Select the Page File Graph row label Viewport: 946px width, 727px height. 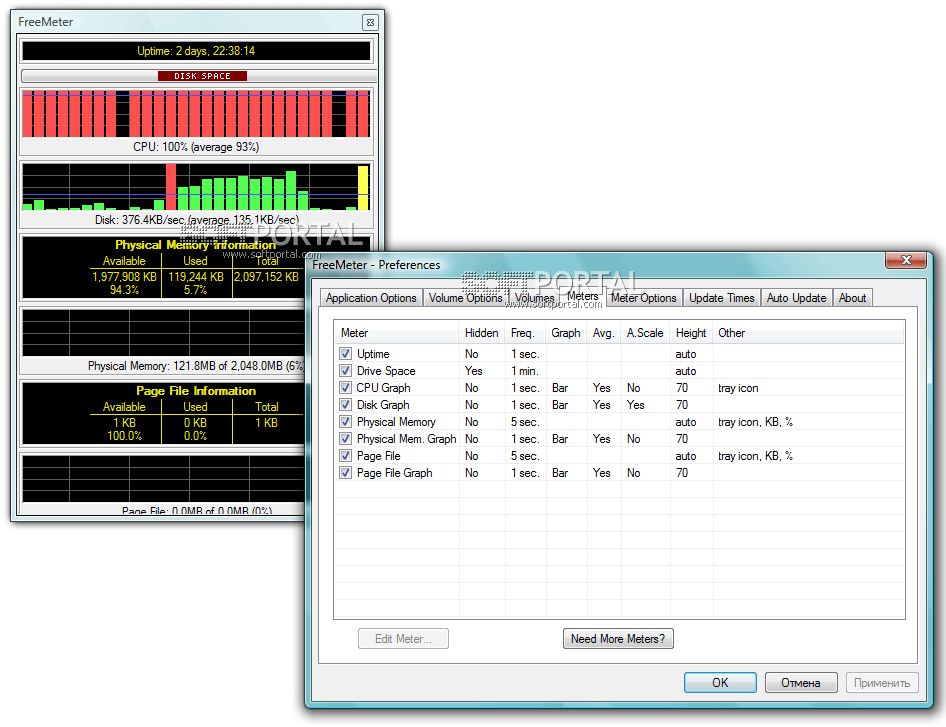[x=395, y=473]
